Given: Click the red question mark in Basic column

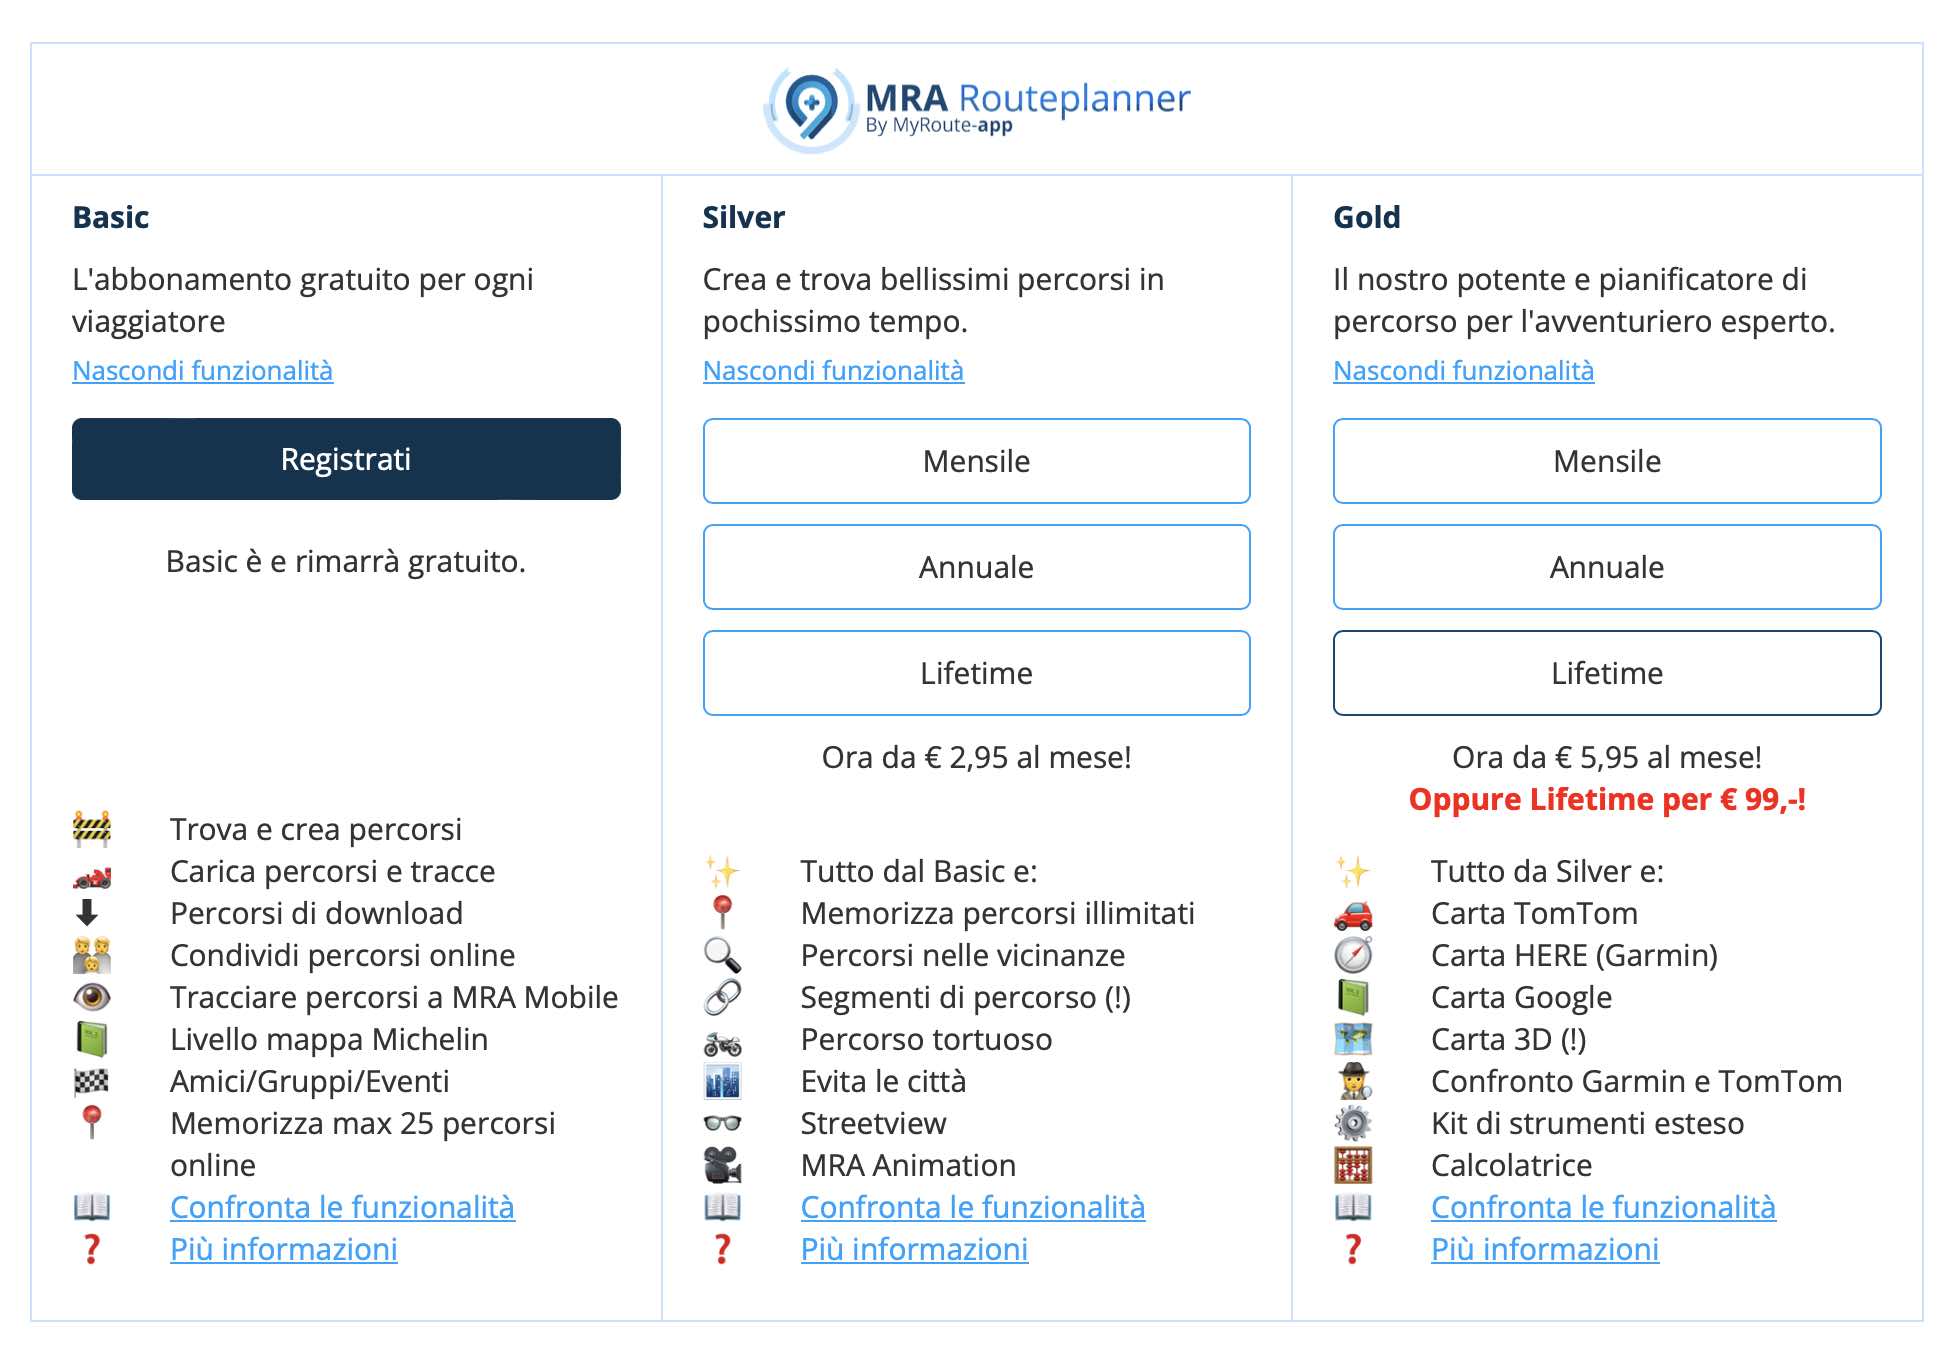Looking at the screenshot, I should pos(91,1249).
